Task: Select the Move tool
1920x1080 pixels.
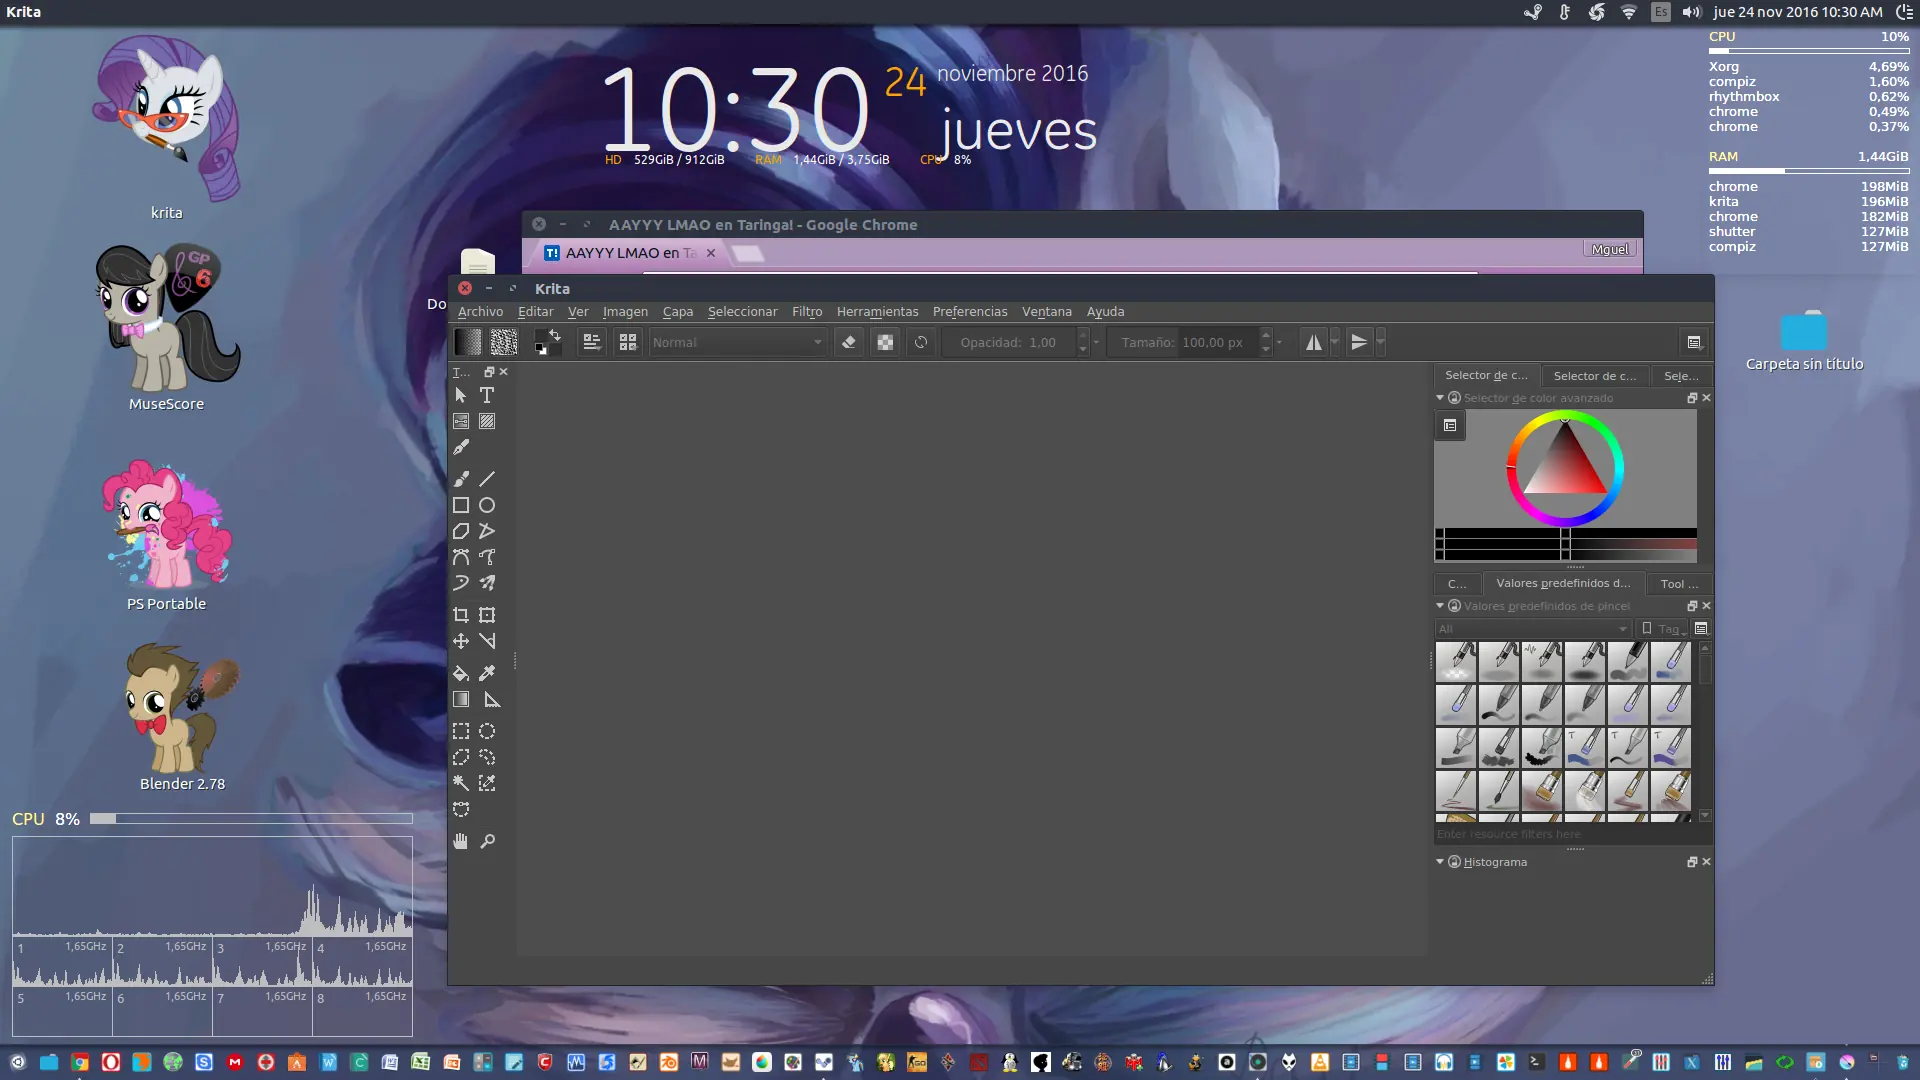Action: pyautogui.click(x=461, y=641)
